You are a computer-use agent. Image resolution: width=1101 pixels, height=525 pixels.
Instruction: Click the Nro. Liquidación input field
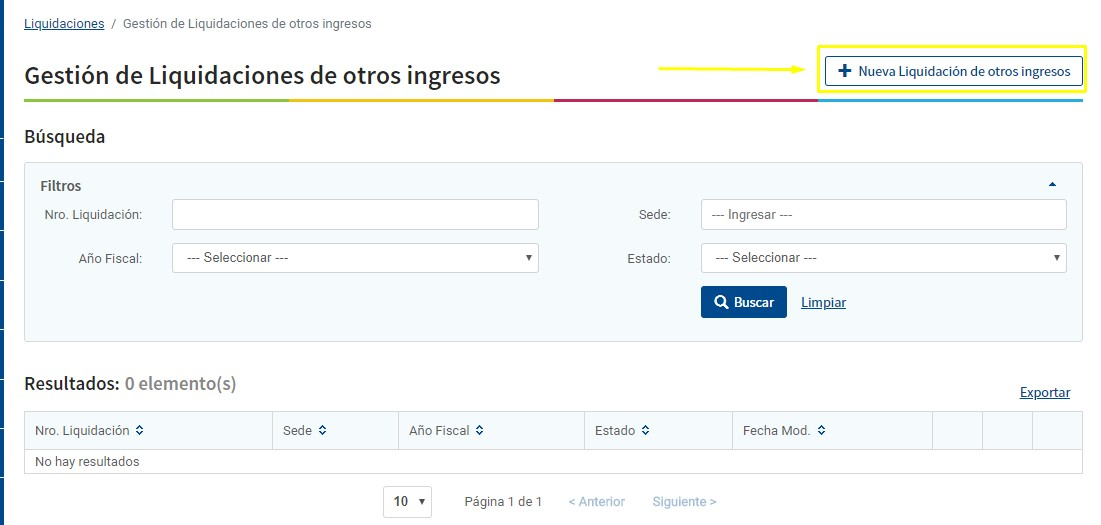[355, 215]
